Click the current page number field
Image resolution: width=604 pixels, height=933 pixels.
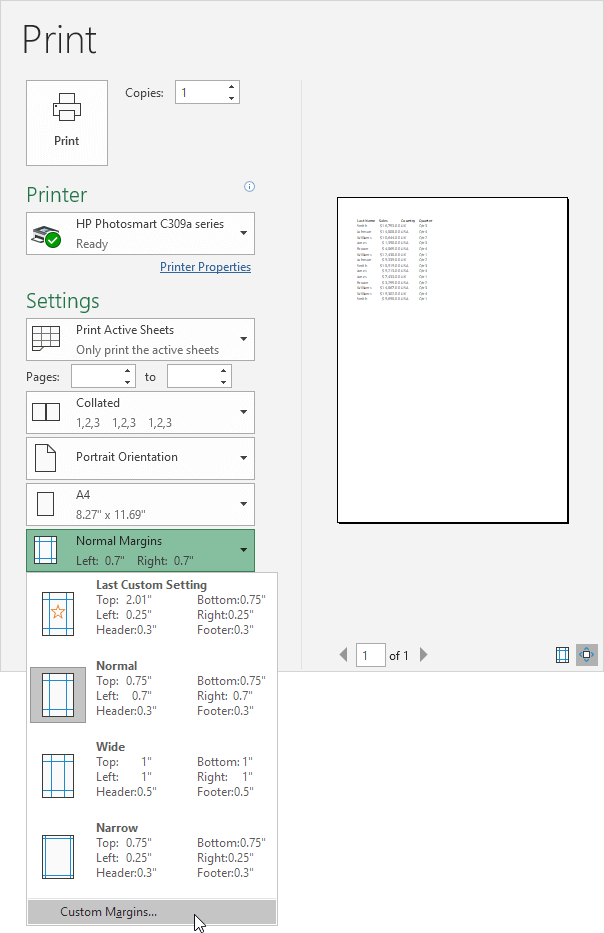(x=371, y=655)
